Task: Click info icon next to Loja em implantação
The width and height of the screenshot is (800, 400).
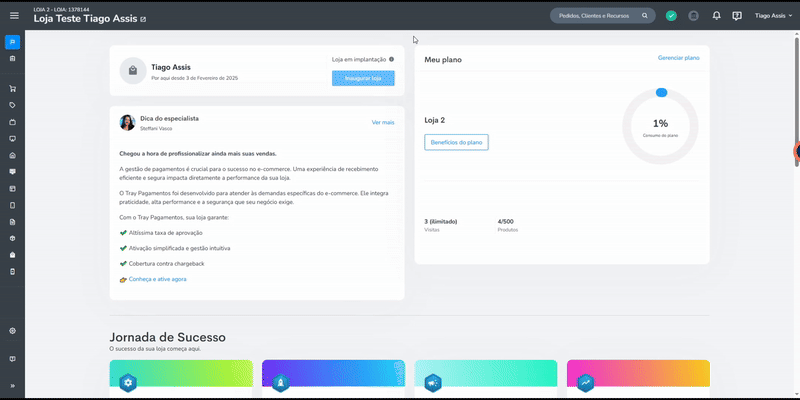Action: pos(391,59)
